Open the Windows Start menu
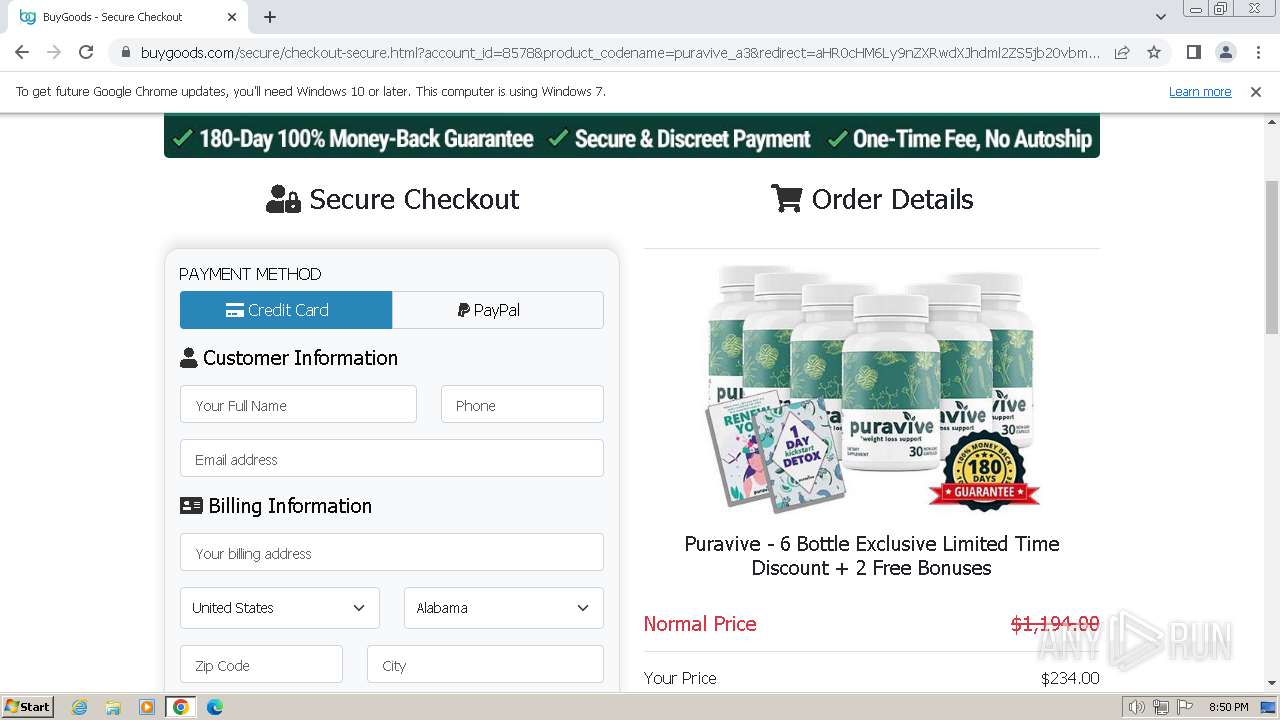The width and height of the screenshot is (1280, 720). pyautogui.click(x=27, y=707)
